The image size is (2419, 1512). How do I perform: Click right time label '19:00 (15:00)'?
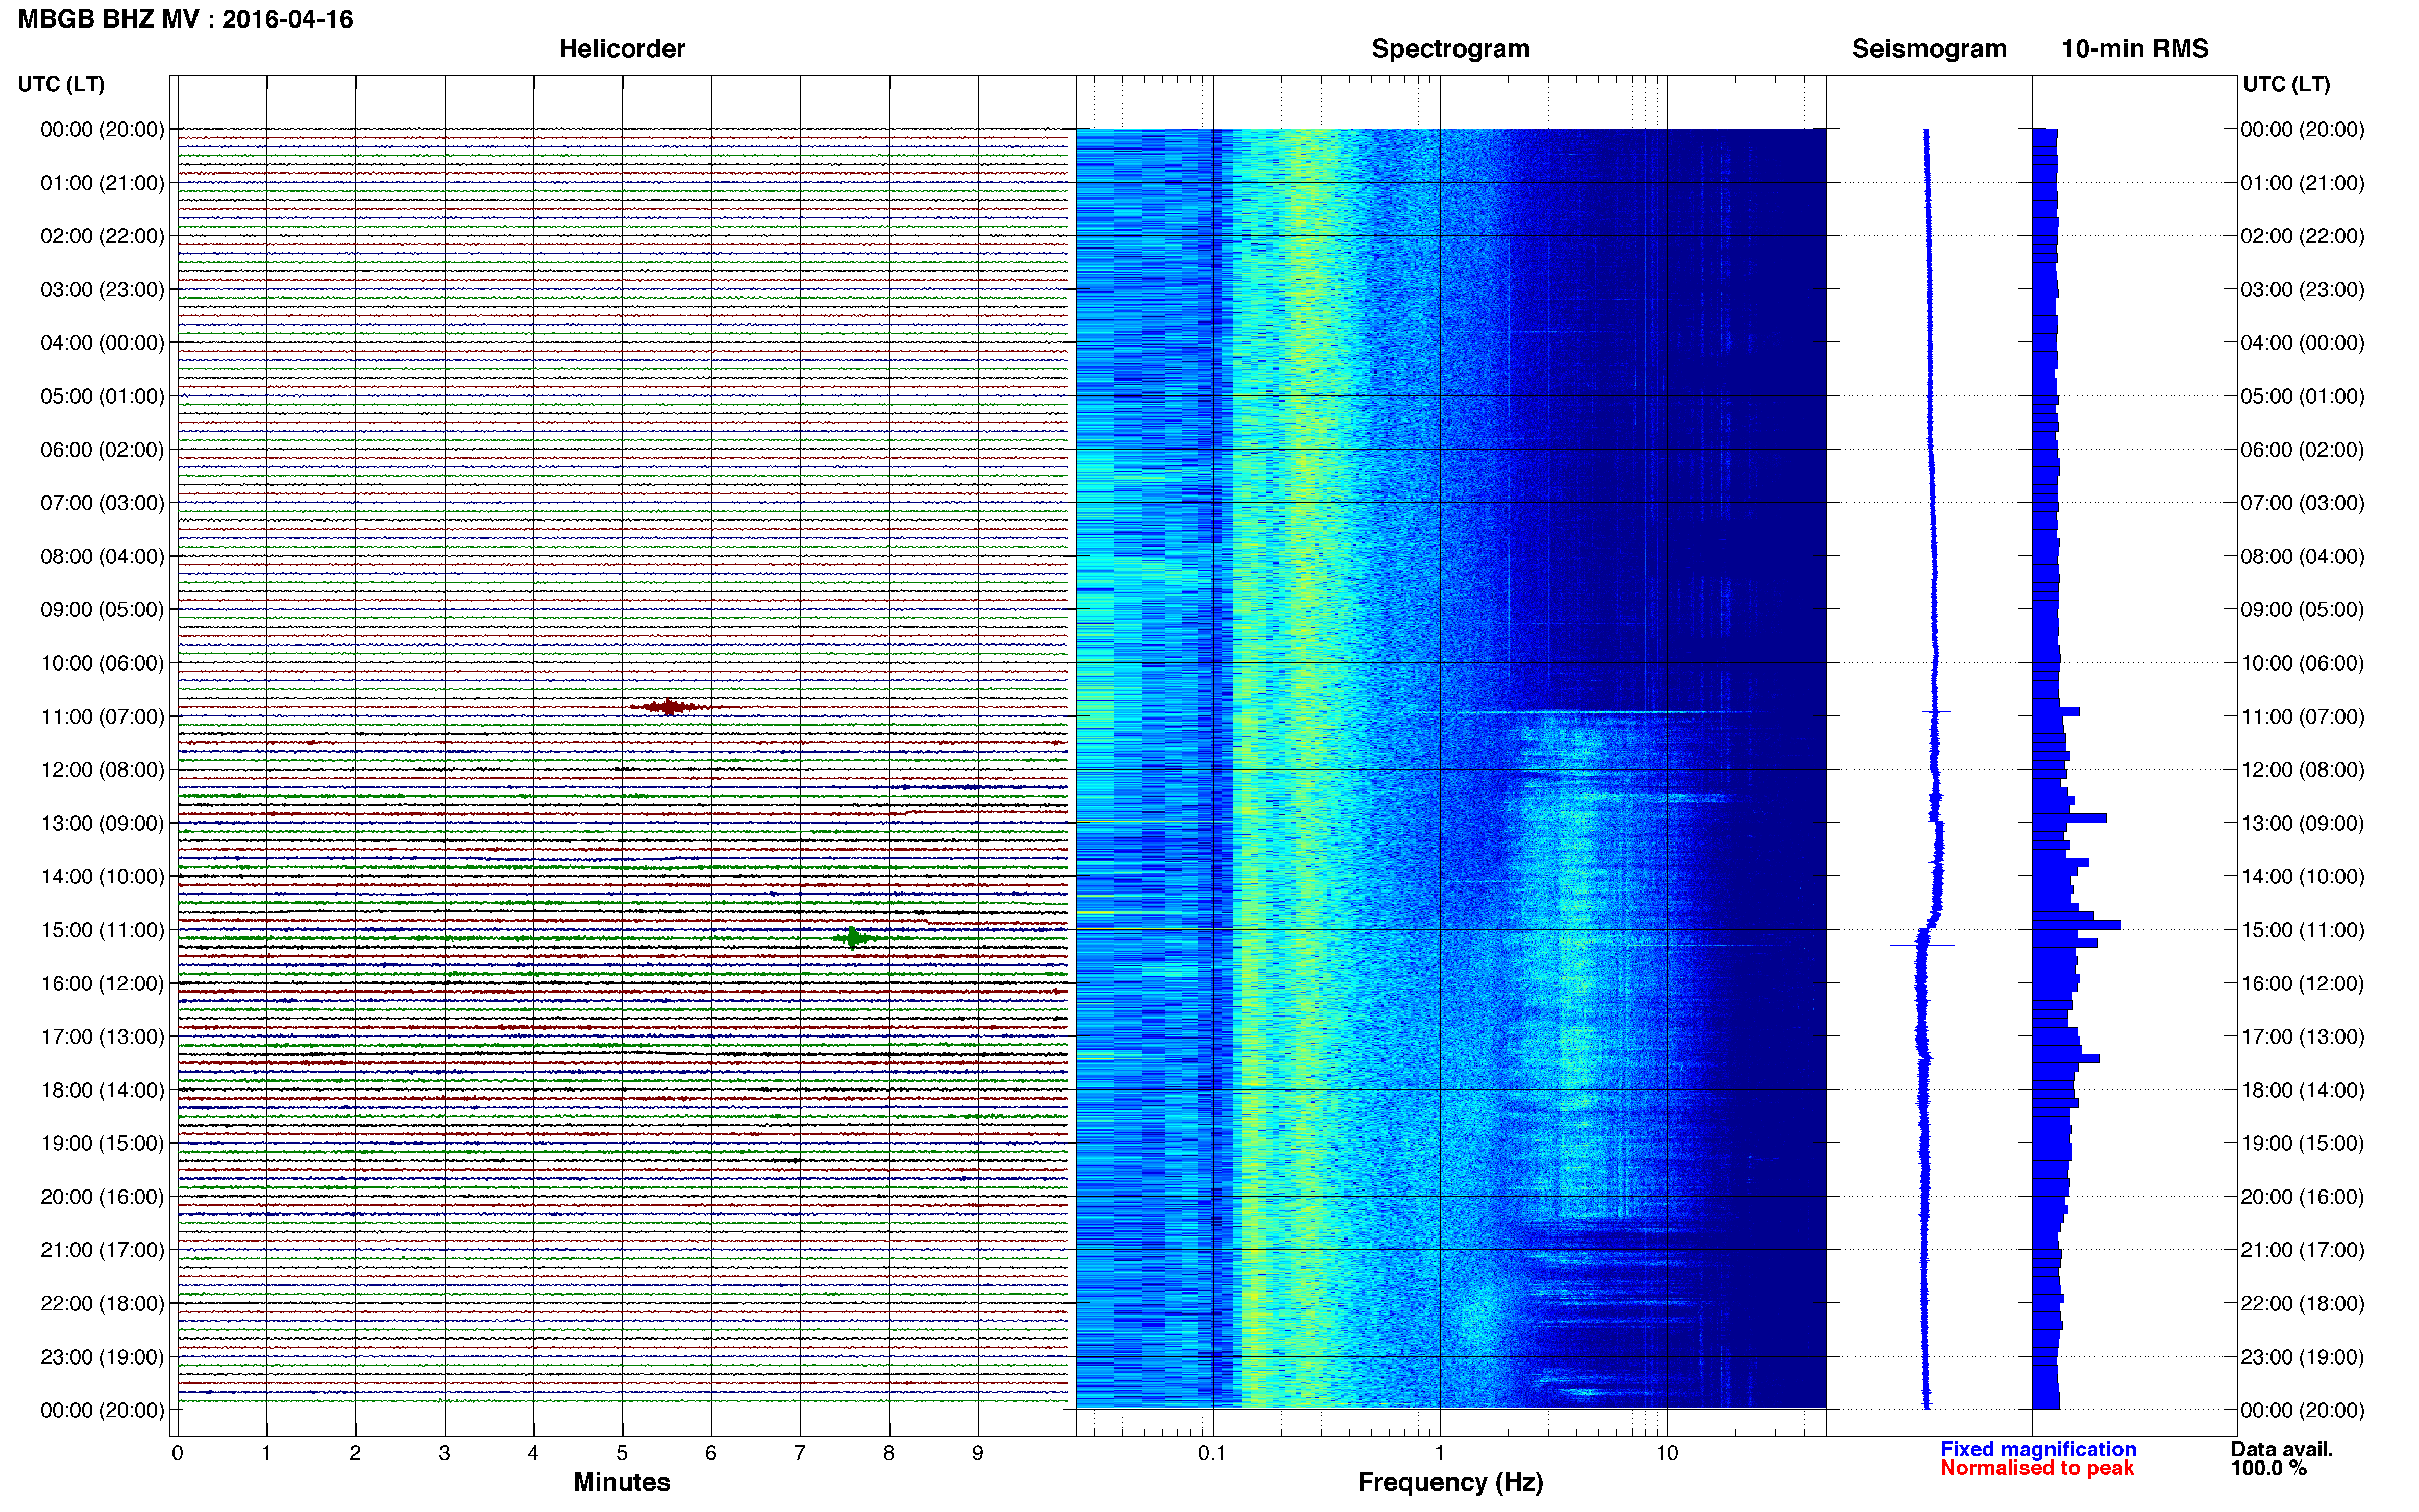click(x=2302, y=1143)
